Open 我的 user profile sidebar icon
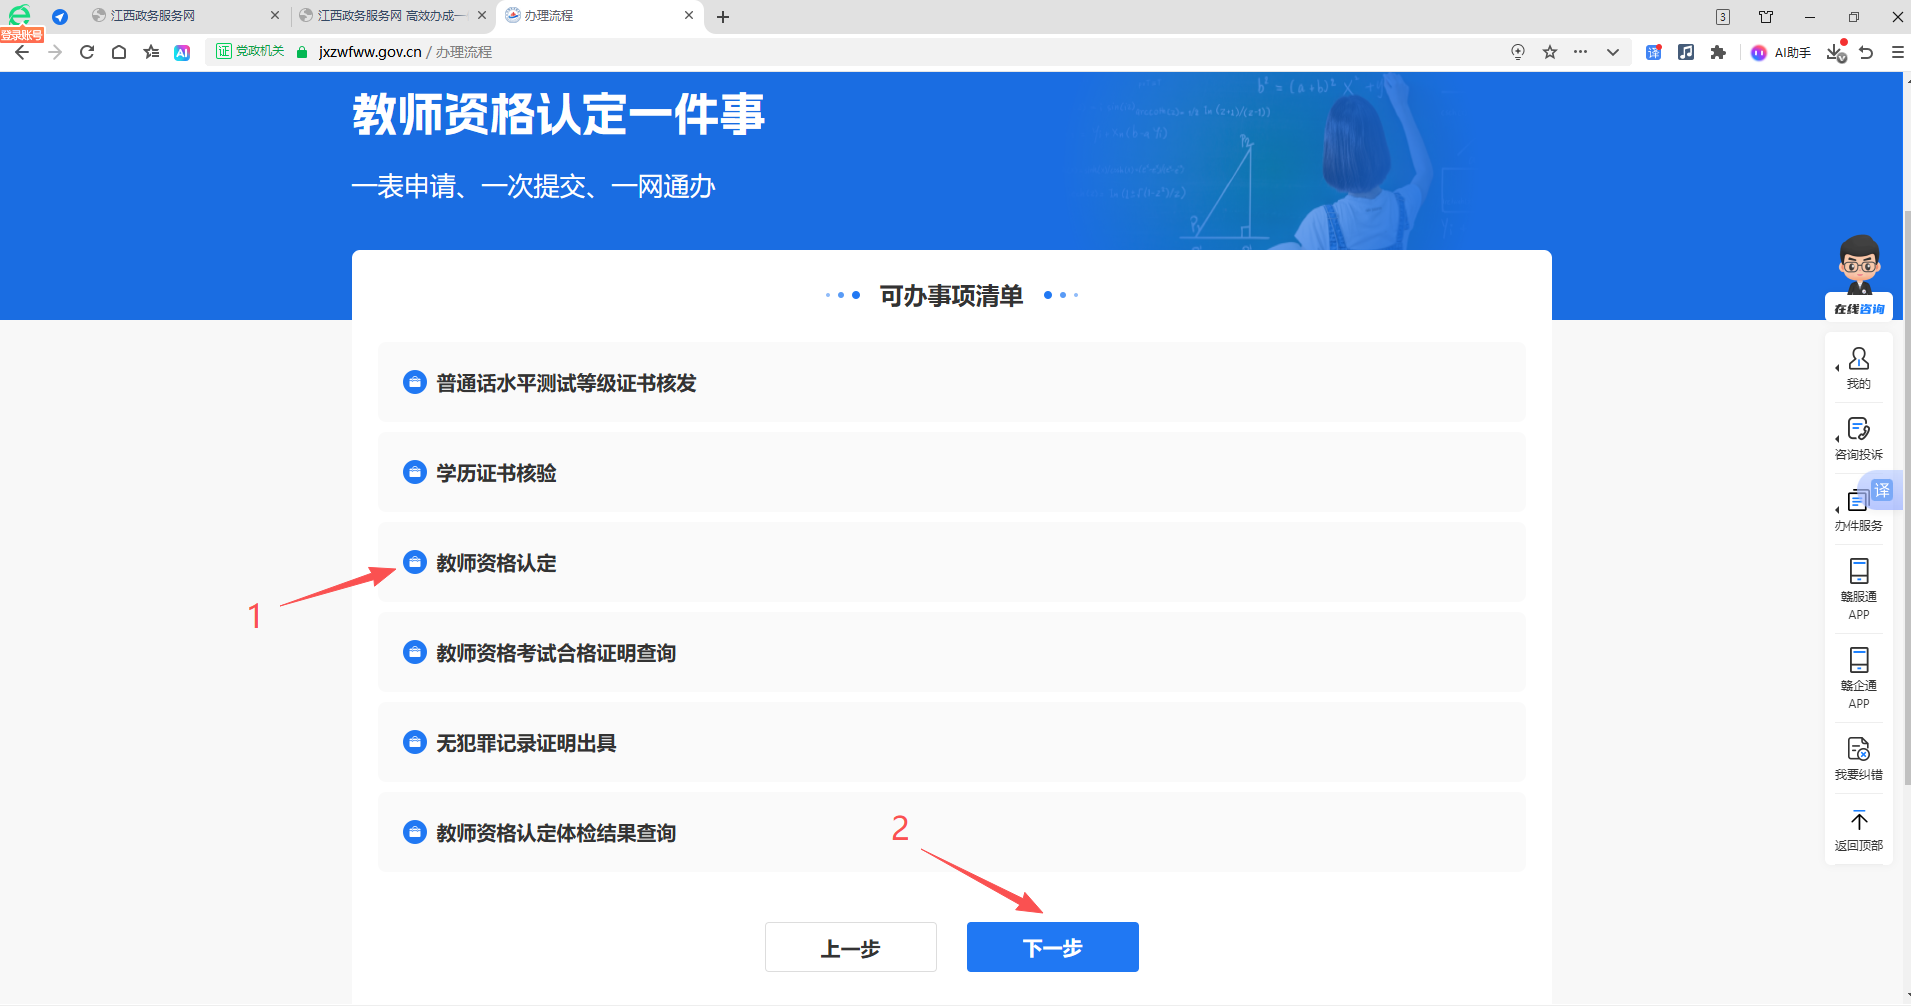Viewport: 1911px width, 1006px height. pyautogui.click(x=1858, y=367)
